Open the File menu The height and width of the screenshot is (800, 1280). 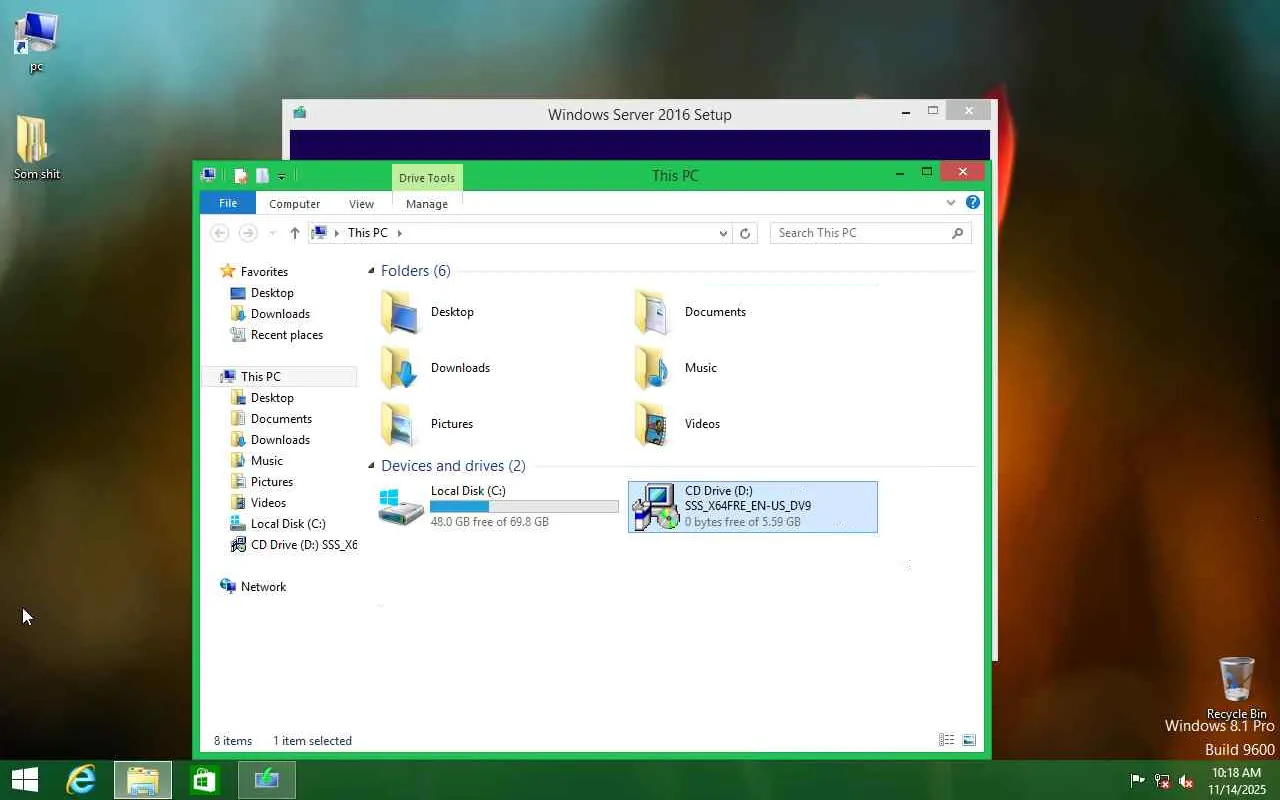[x=228, y=203]
